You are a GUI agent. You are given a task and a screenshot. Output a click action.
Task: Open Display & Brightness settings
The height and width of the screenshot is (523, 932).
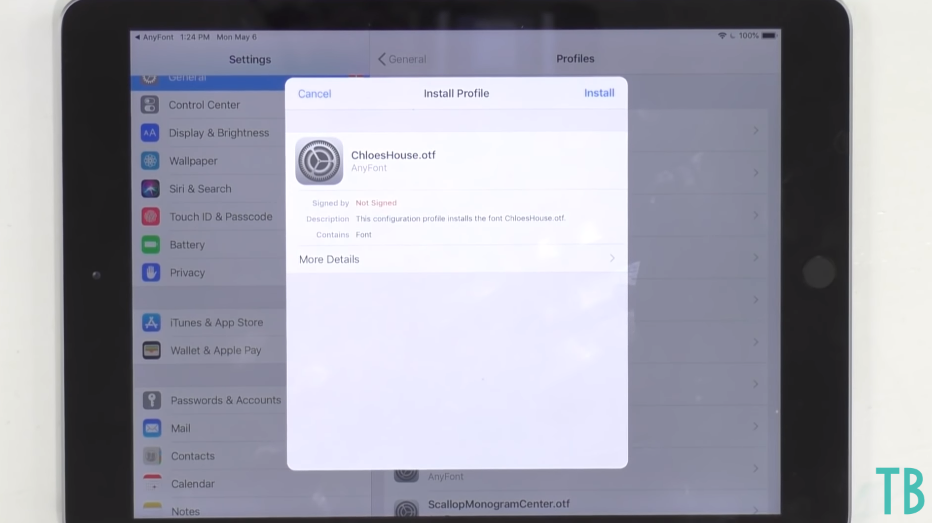coord(210,133)
